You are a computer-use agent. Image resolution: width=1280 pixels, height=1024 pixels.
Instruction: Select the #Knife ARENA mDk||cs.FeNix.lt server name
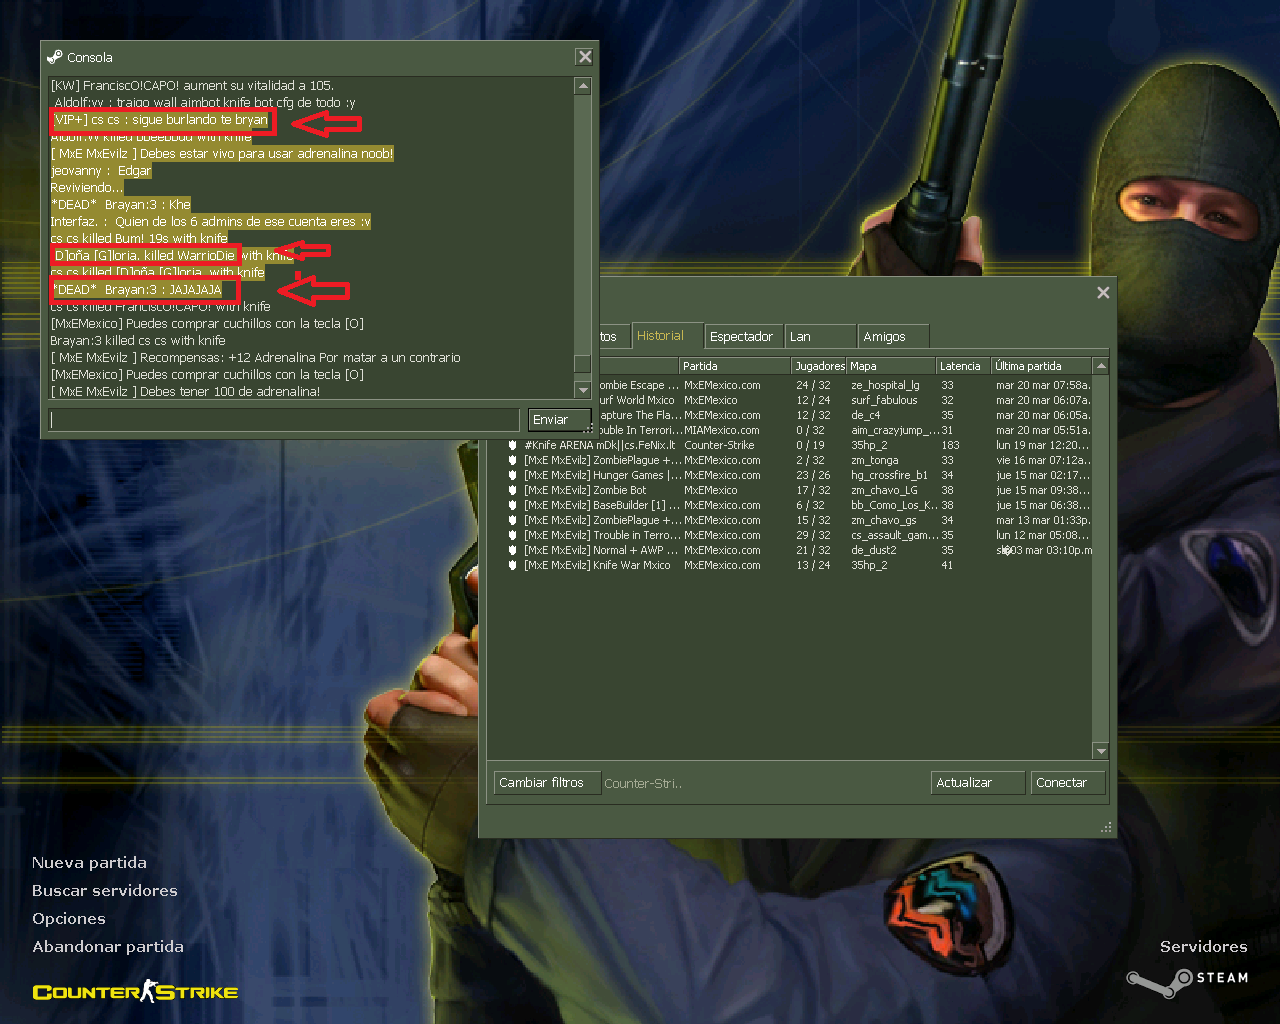[599, 445]
